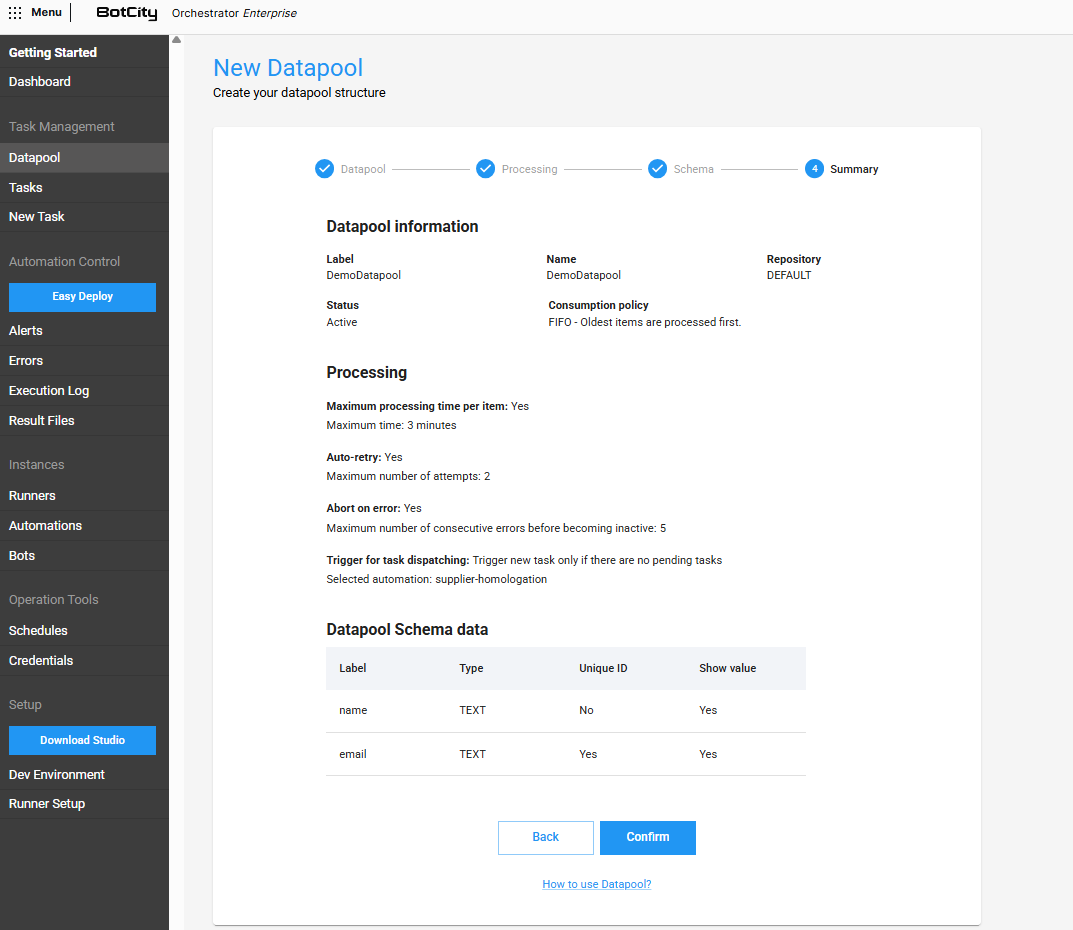
Task: Go back with the Back button
Action: coord(545,837)
